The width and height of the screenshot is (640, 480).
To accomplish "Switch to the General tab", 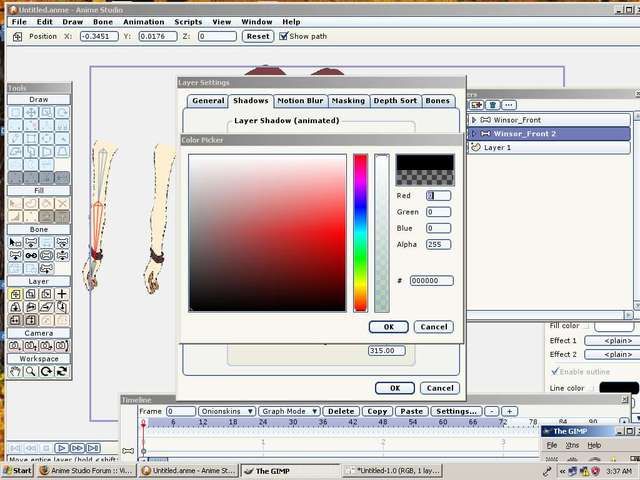I will [208, 101].
